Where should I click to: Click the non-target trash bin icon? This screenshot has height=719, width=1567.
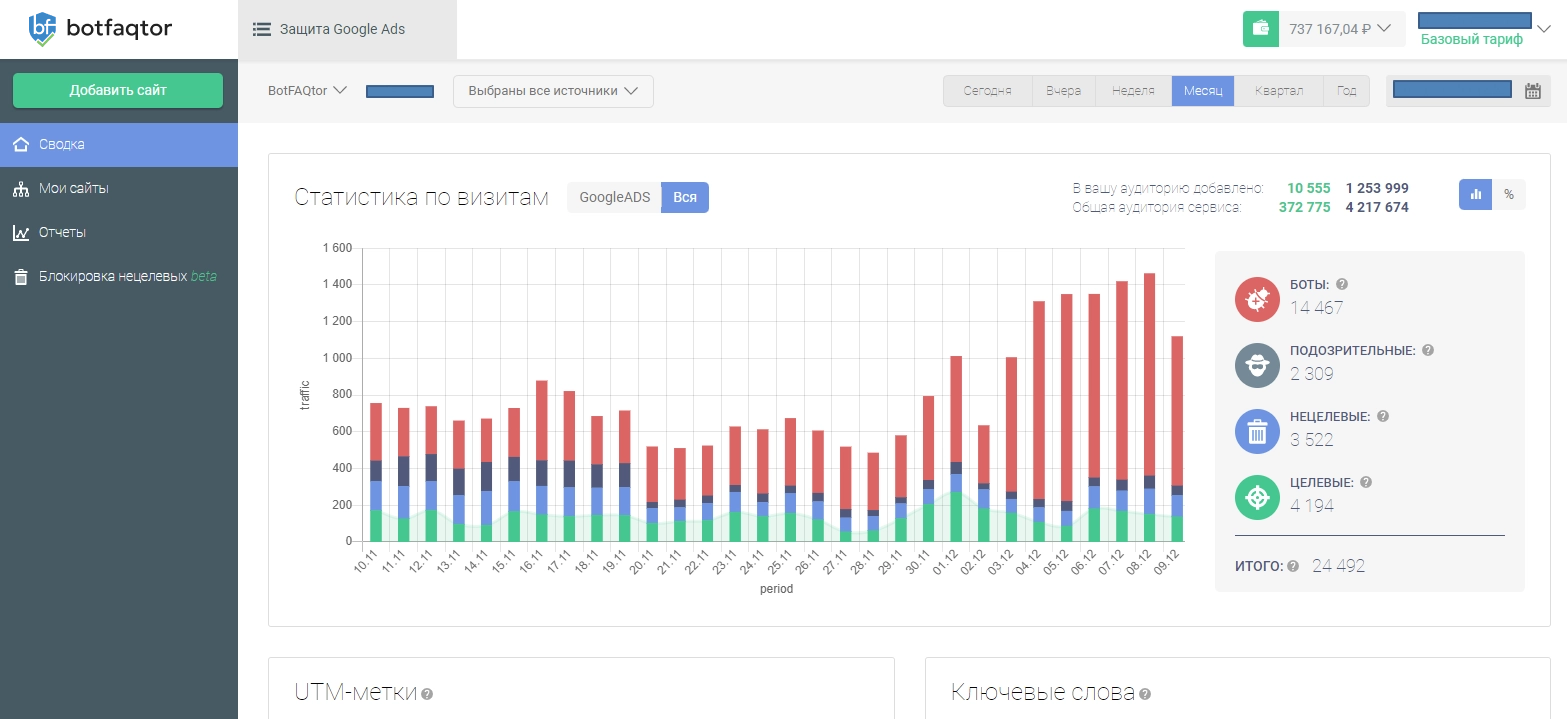[x=1257, y=431]
